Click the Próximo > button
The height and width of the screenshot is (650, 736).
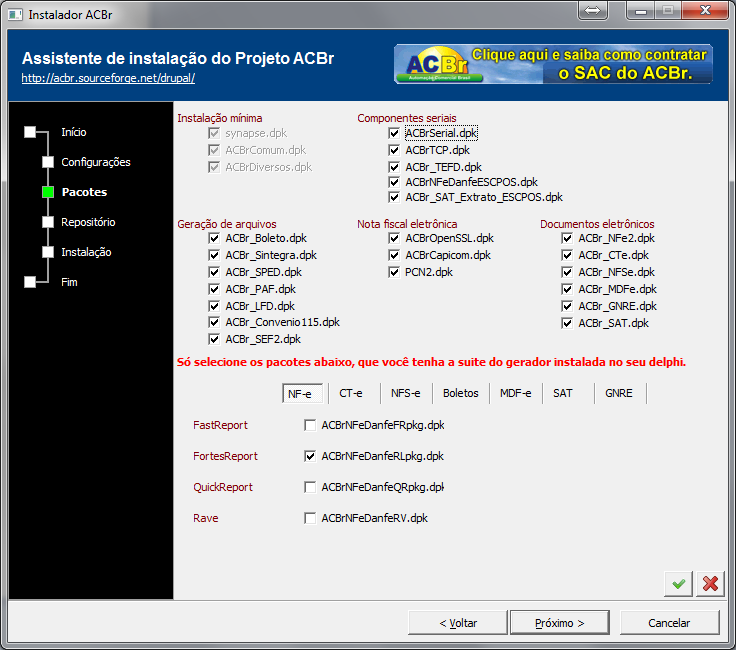(x=560, y=623)
